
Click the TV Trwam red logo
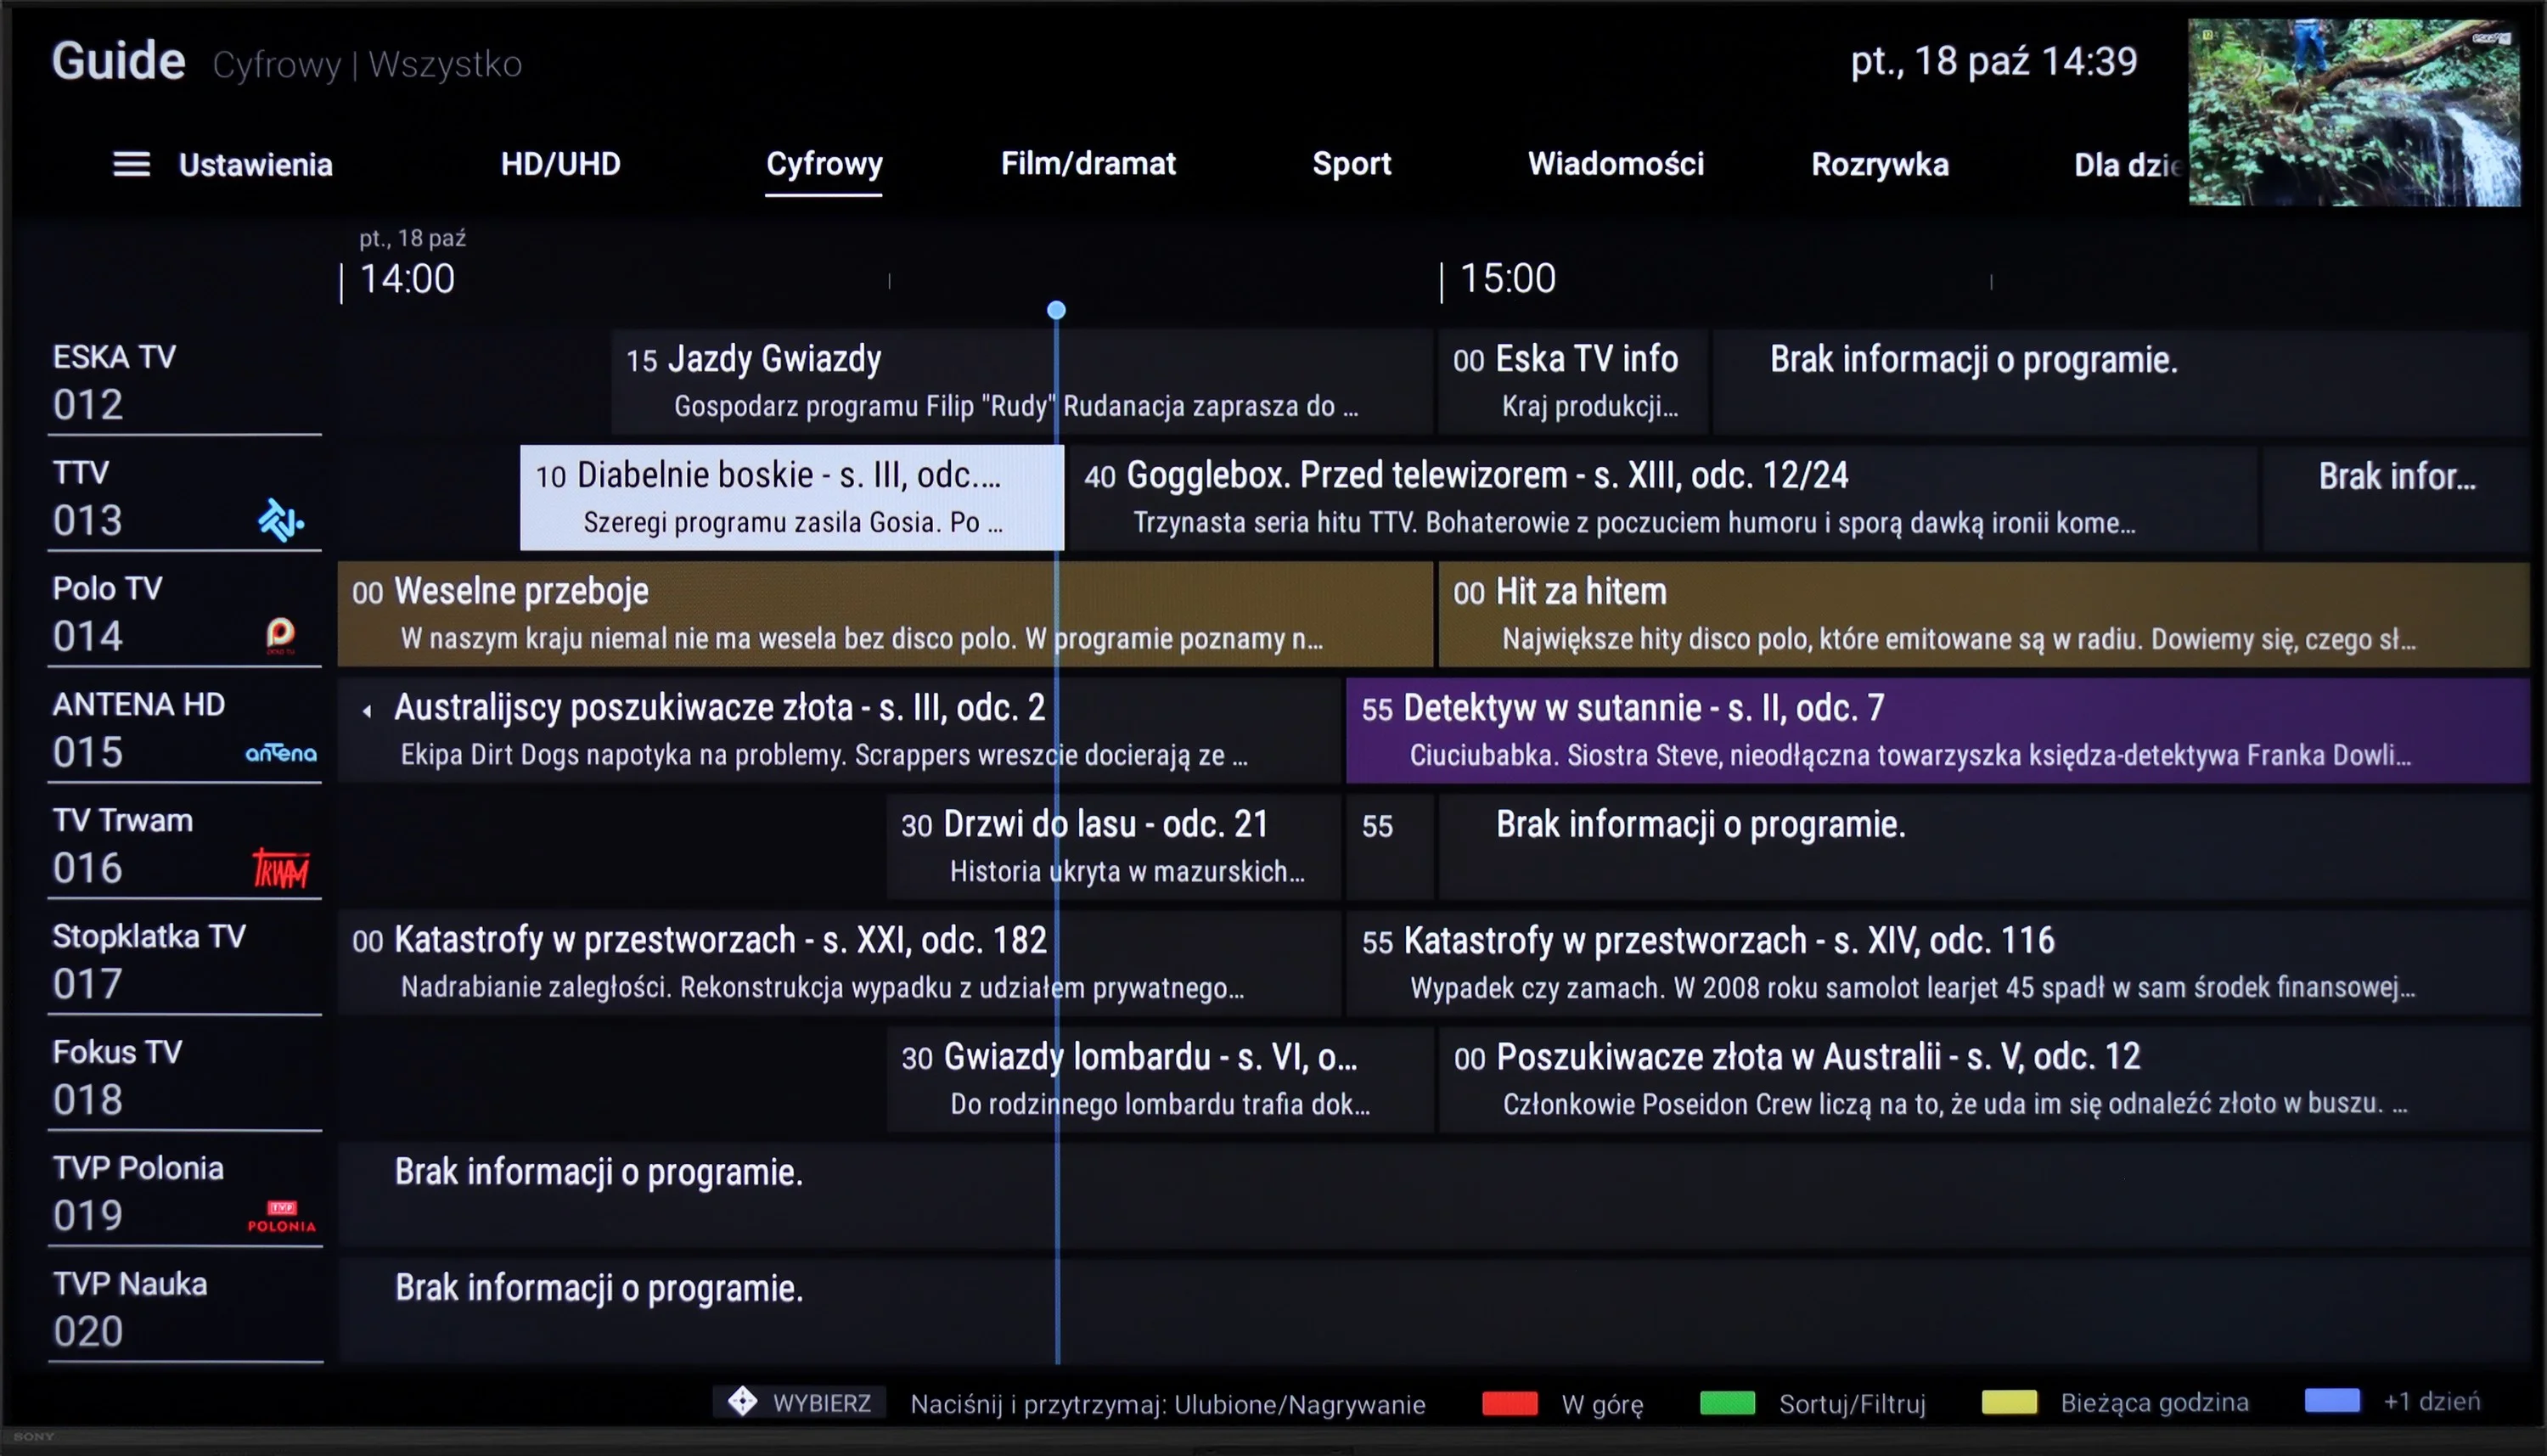pyautogui.click(x=281, y=868)
